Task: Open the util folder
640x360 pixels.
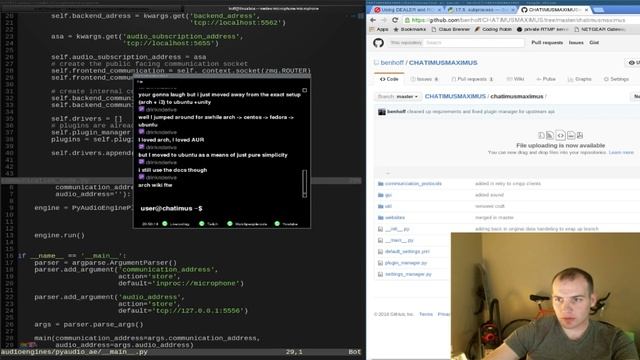Action: (x=388, y=206)
